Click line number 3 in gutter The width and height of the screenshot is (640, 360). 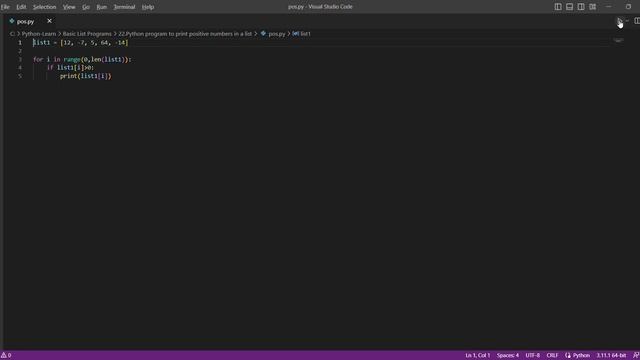(x=20, y=59)
